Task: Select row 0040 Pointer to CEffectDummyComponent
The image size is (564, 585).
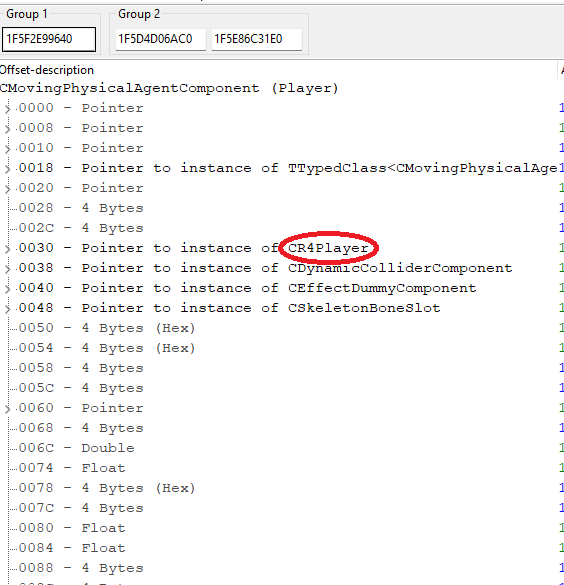Action: pos(247,288)
